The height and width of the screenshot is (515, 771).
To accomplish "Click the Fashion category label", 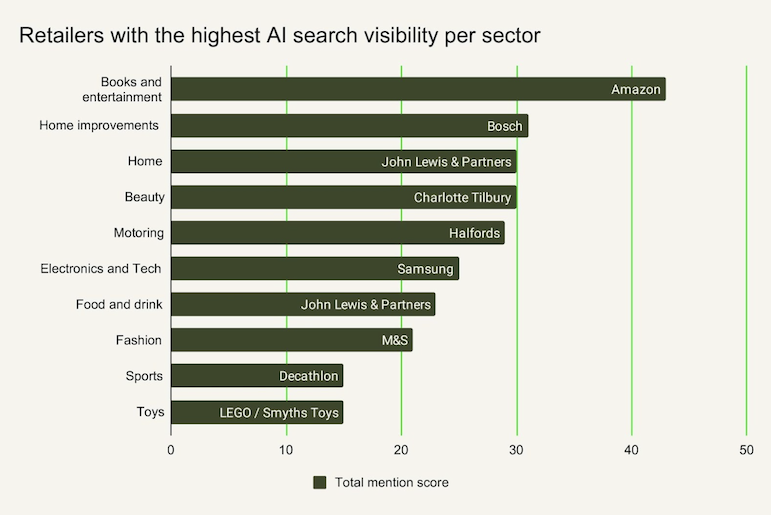I will pyautogui.click(x=138, y=340).
